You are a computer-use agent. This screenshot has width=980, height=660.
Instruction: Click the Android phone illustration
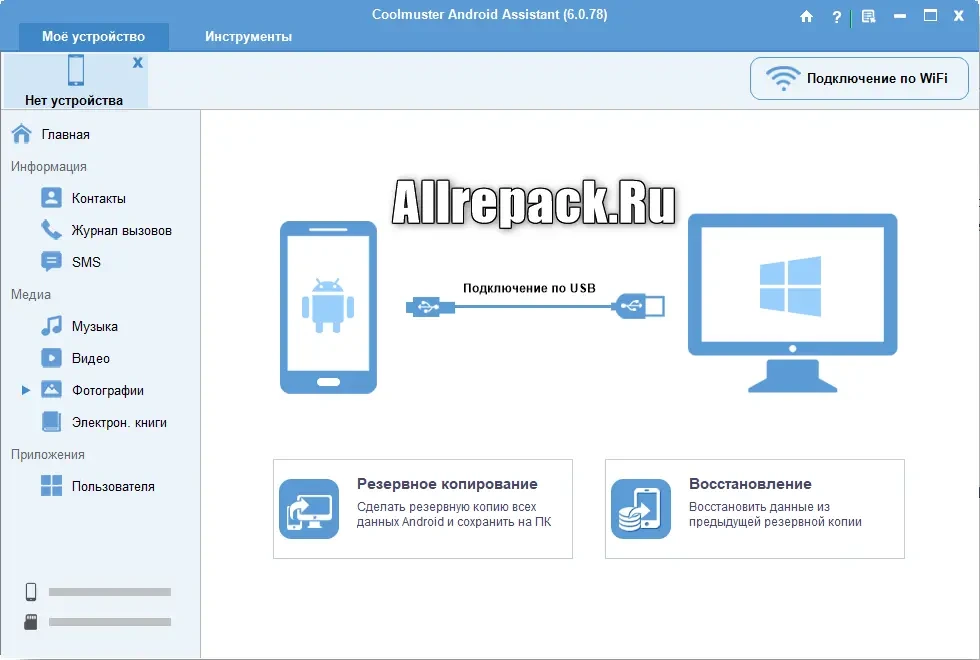(328, 307)
